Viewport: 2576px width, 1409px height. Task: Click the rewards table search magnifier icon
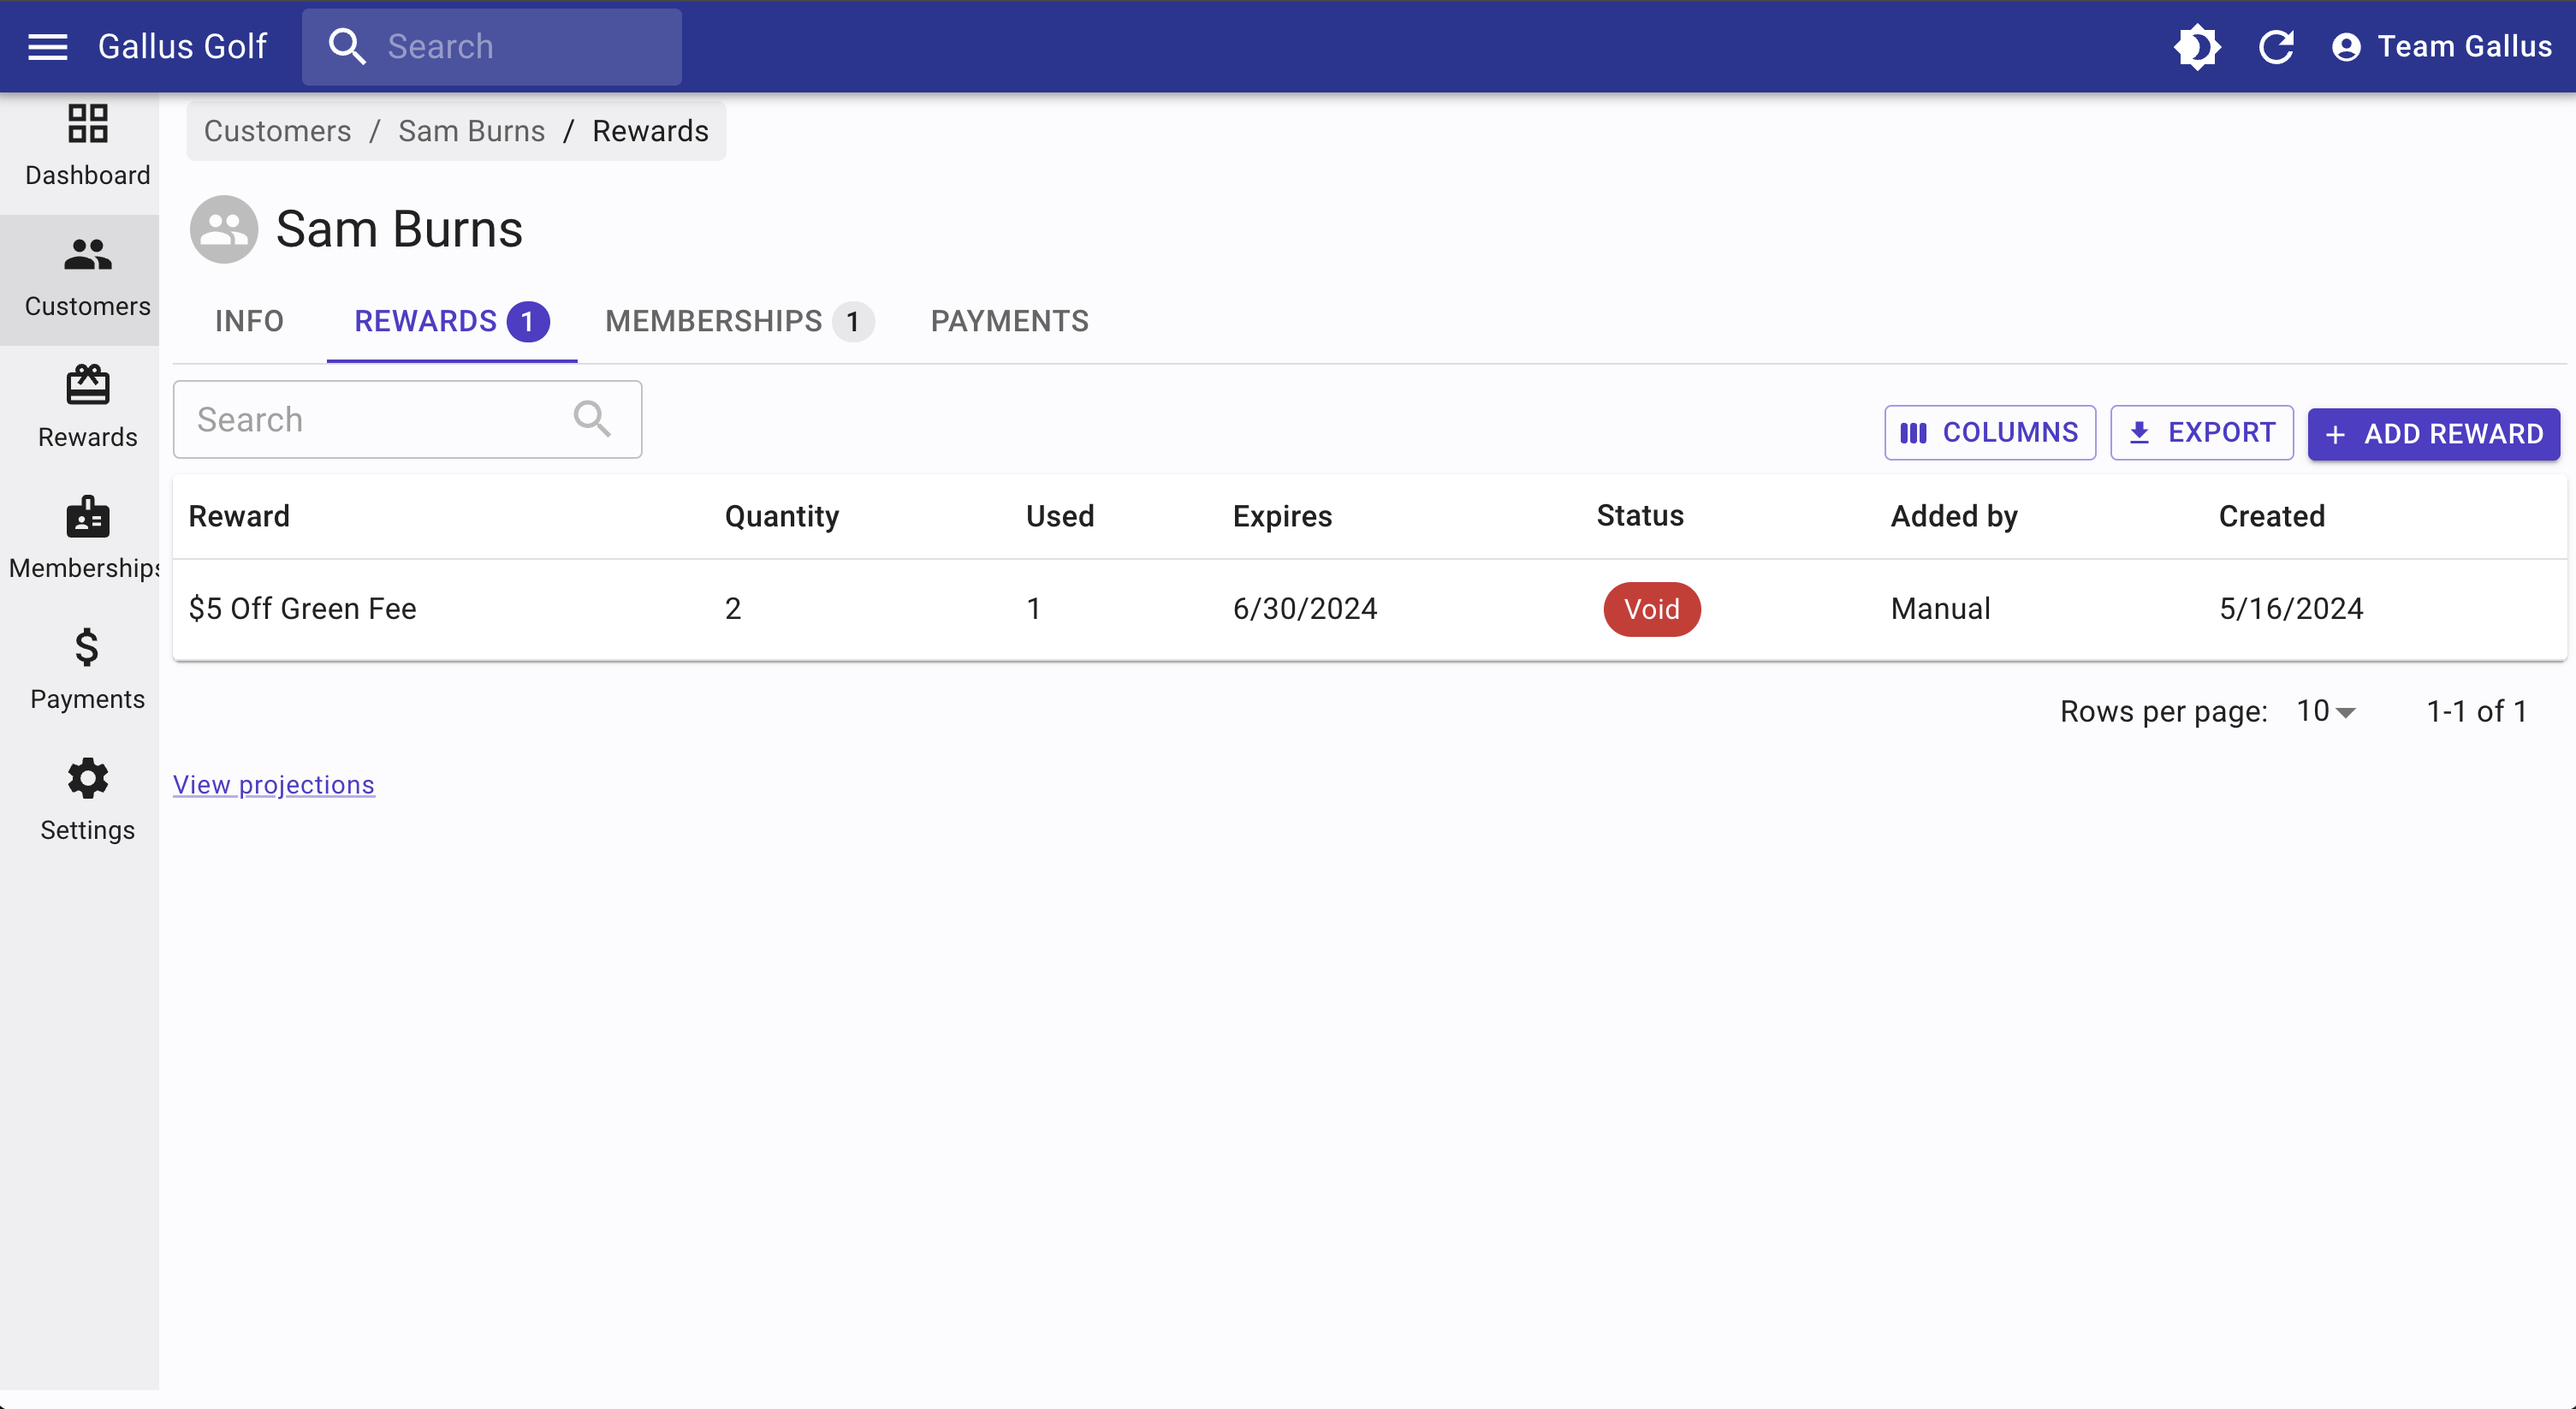point(592,419)
